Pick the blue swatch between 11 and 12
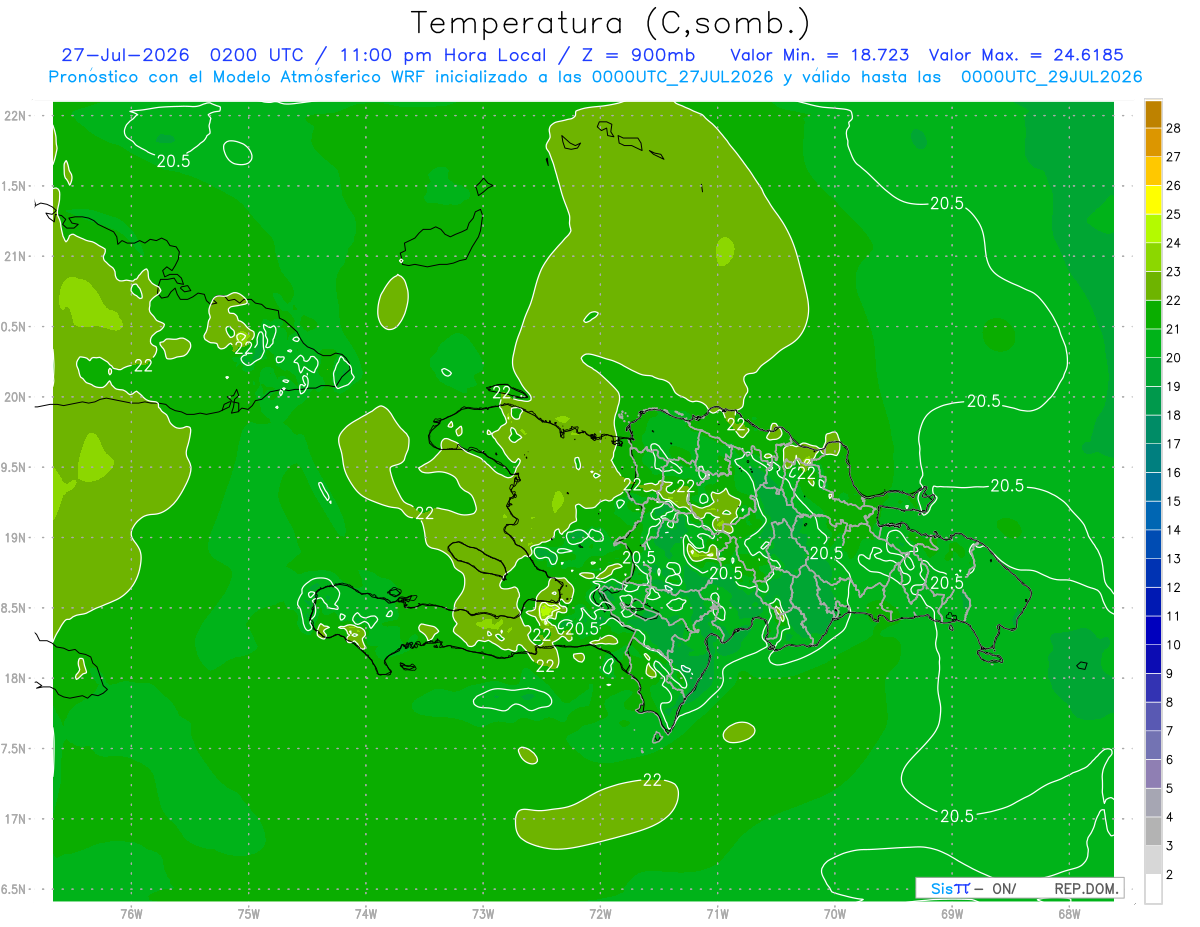 (1153, 601)
